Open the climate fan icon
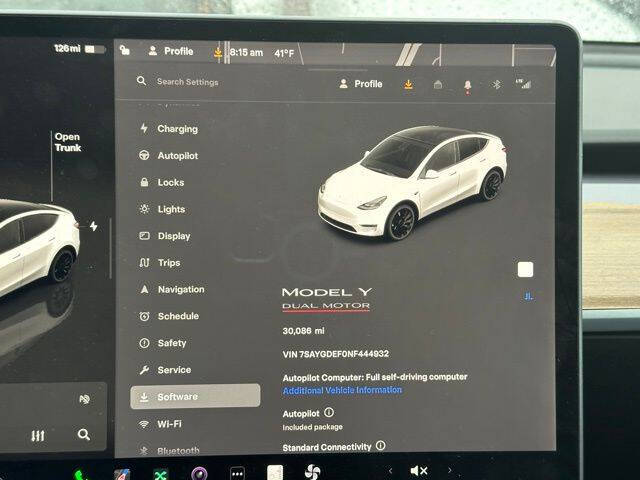The width and height of the screenshot is (640, 480). 312,471
